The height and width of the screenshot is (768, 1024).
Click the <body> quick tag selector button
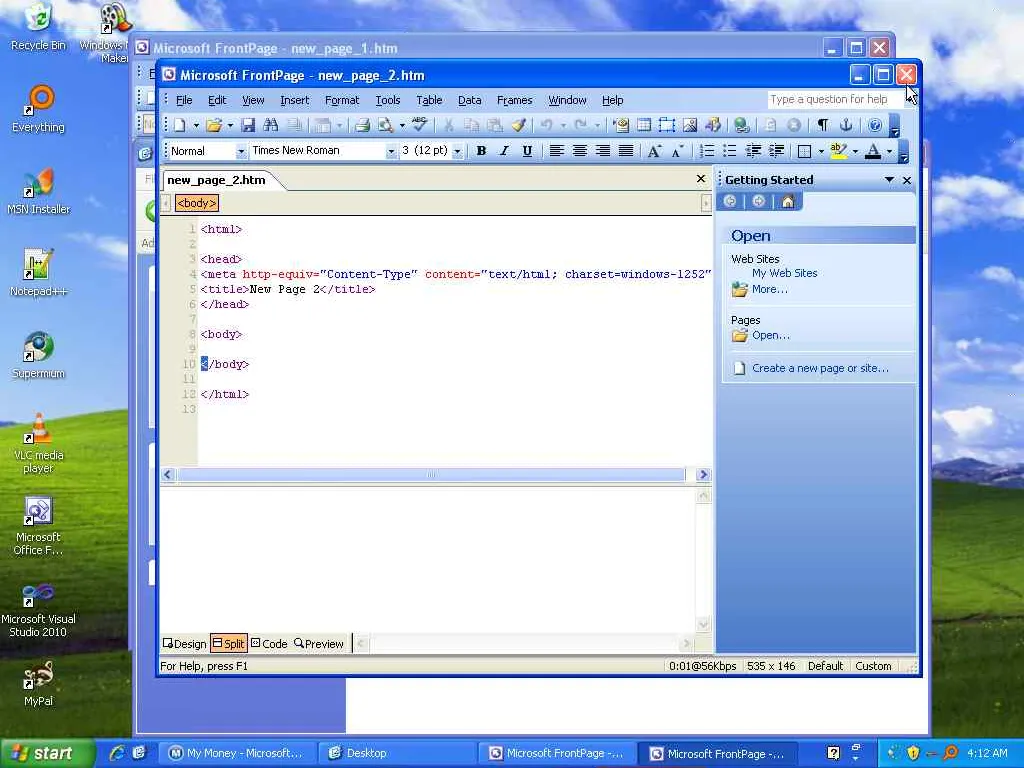pos(197,203)
